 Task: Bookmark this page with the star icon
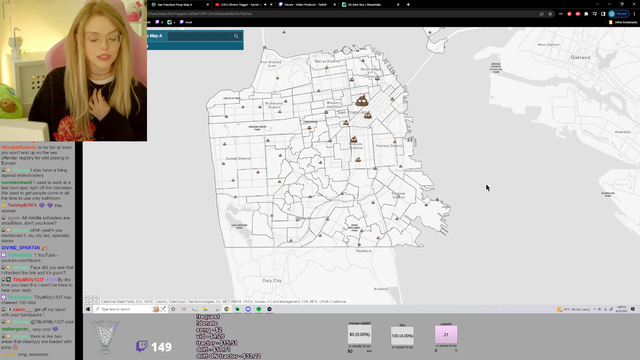click(550, 13)
